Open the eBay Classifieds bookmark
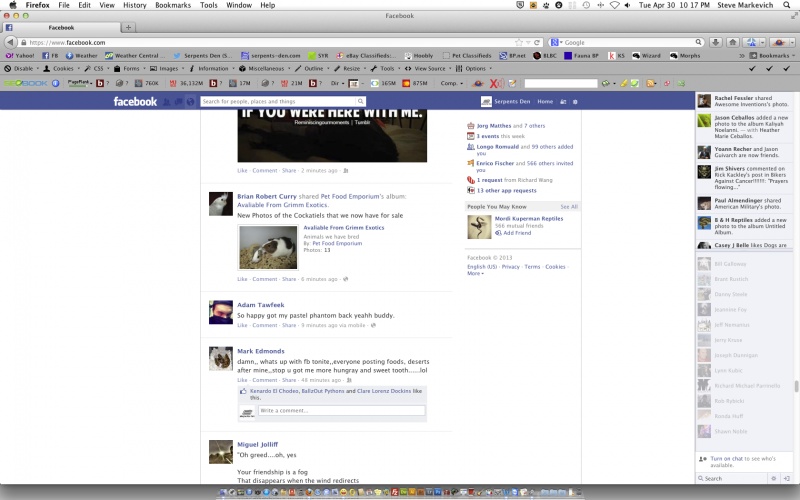The image size is (800, 500). 366,56
